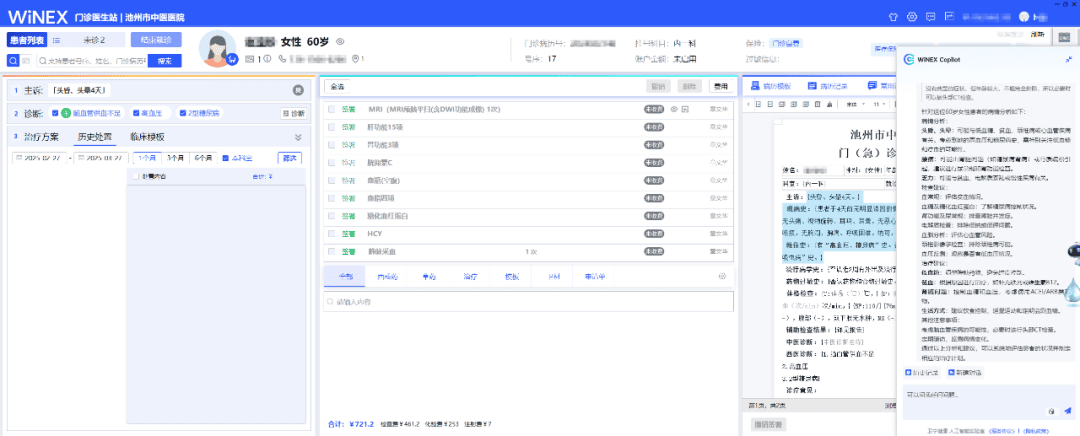
Task: Click the settings gear in order tabs row
Action: [722, 275]
